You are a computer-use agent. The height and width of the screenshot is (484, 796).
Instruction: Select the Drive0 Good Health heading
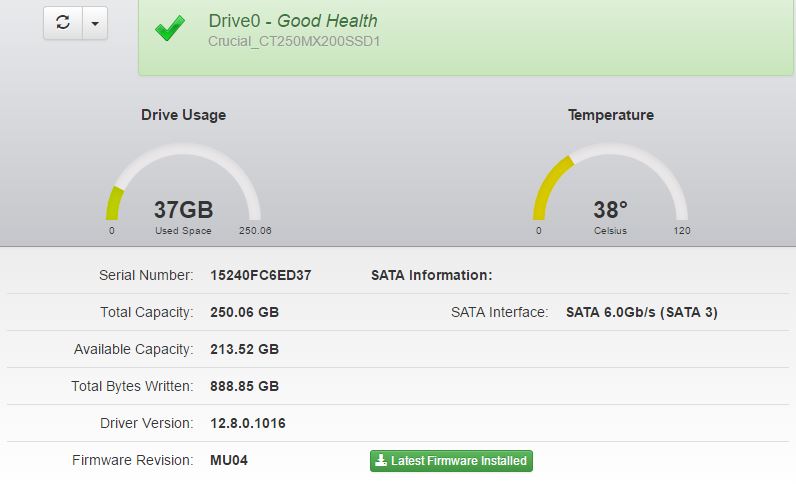click(292, 21)
